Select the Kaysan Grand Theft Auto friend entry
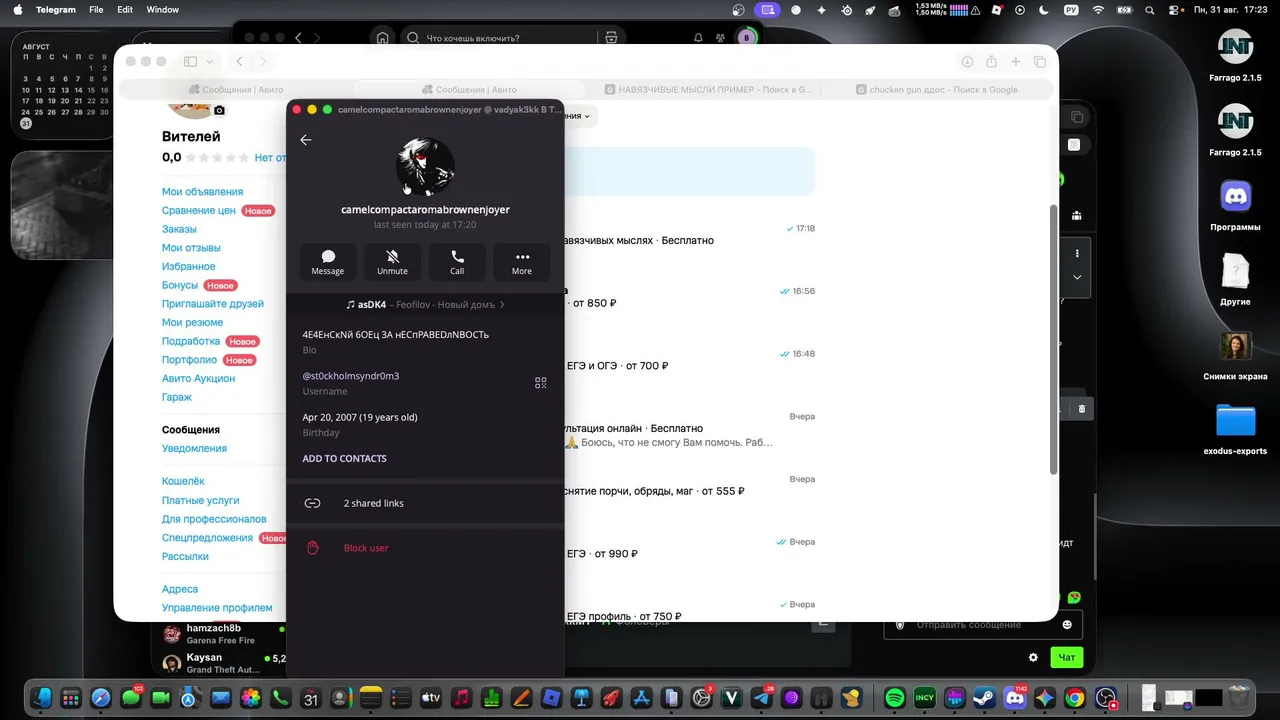This screenshot has width=1280, height=720. (223, 663)
